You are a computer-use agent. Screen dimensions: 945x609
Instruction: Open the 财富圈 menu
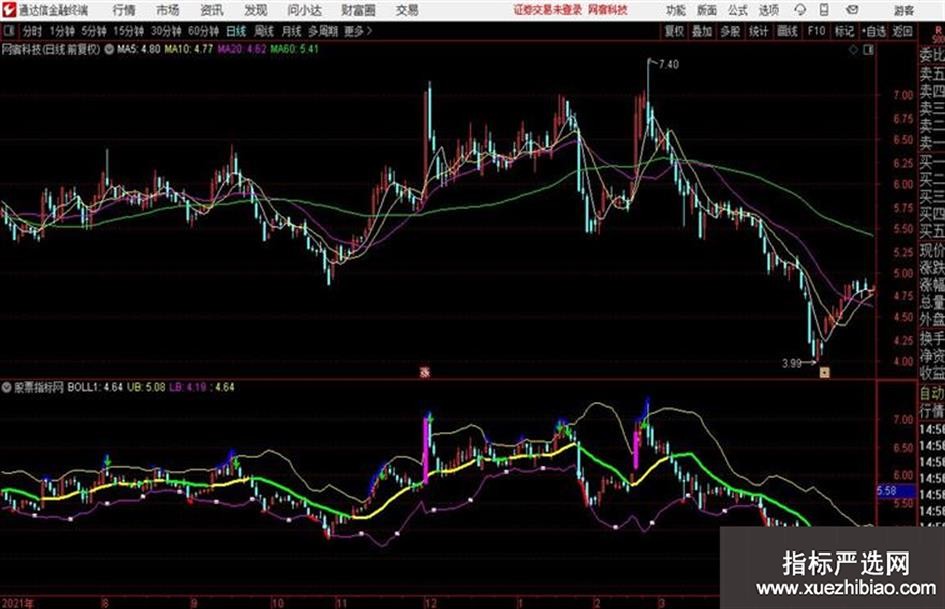point(358,10)
